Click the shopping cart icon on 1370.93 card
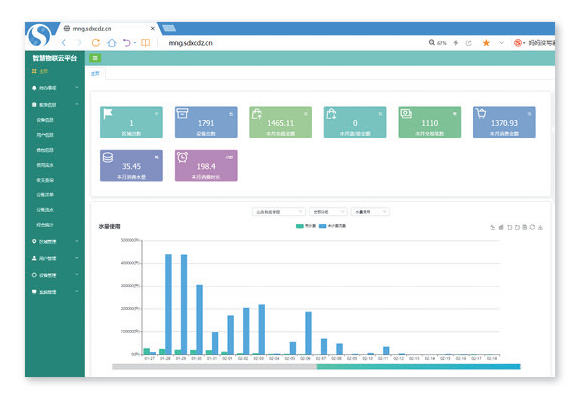The width and height of the screenshot is (577, 398). click(x=481, y=113)
